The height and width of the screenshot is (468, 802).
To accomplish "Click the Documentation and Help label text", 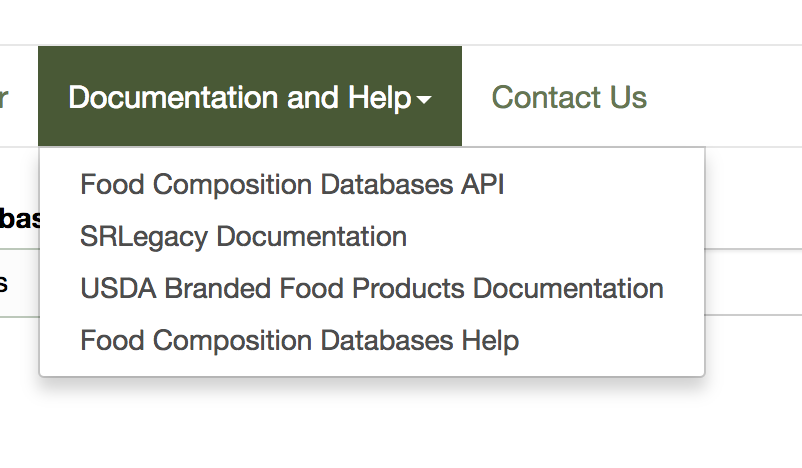I will point(240,97).
